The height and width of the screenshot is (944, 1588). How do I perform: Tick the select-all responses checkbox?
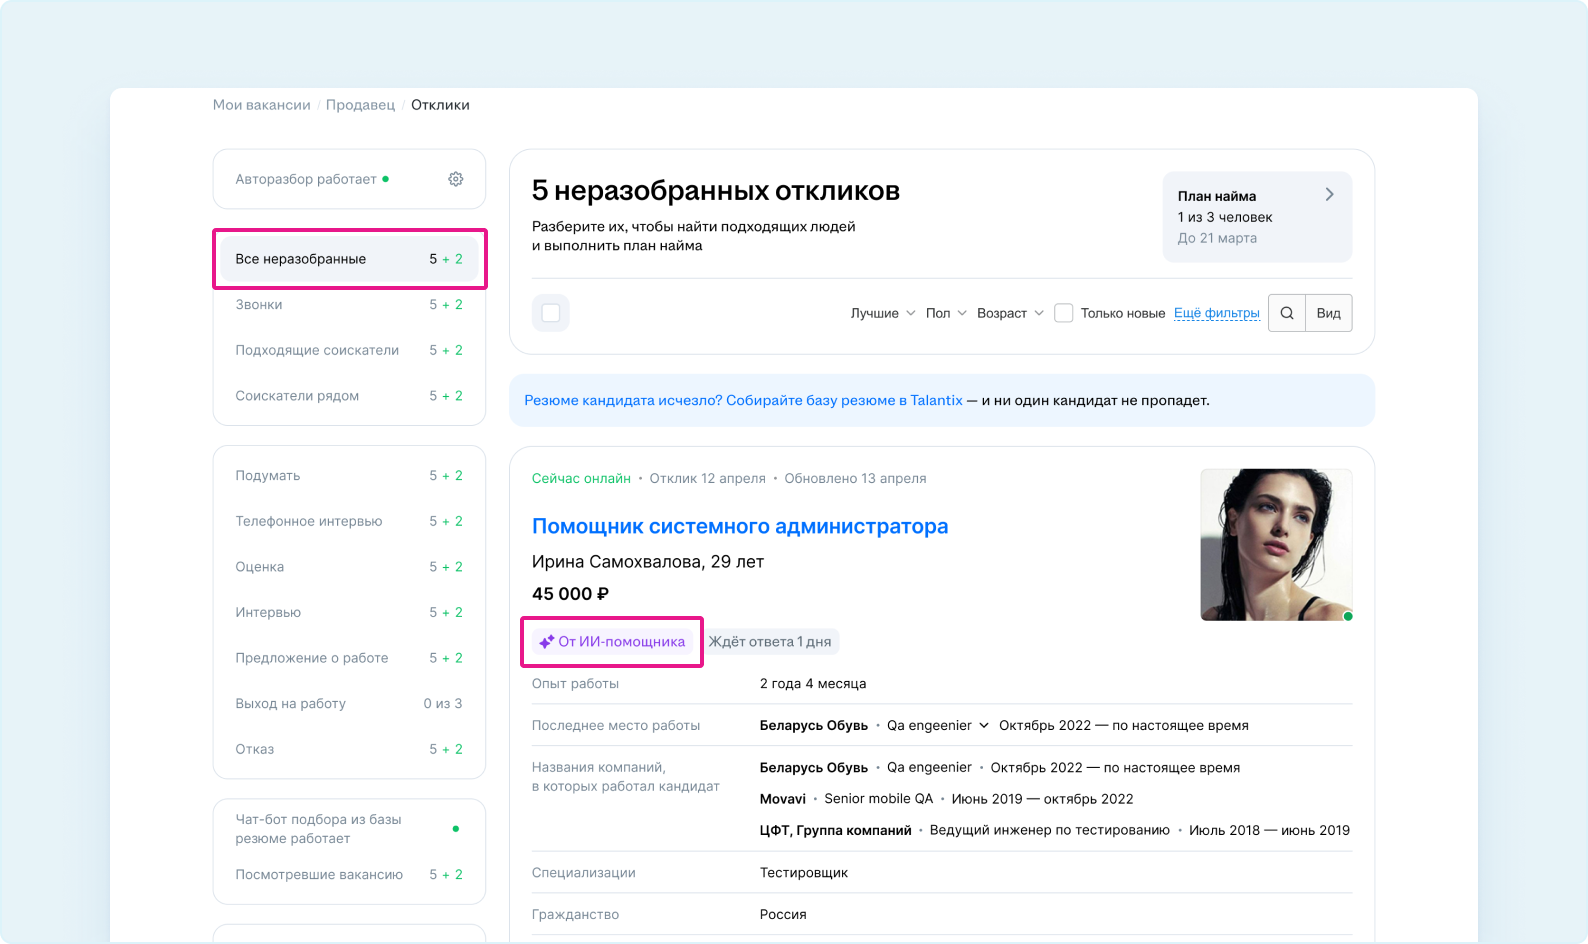pos(551,313)
